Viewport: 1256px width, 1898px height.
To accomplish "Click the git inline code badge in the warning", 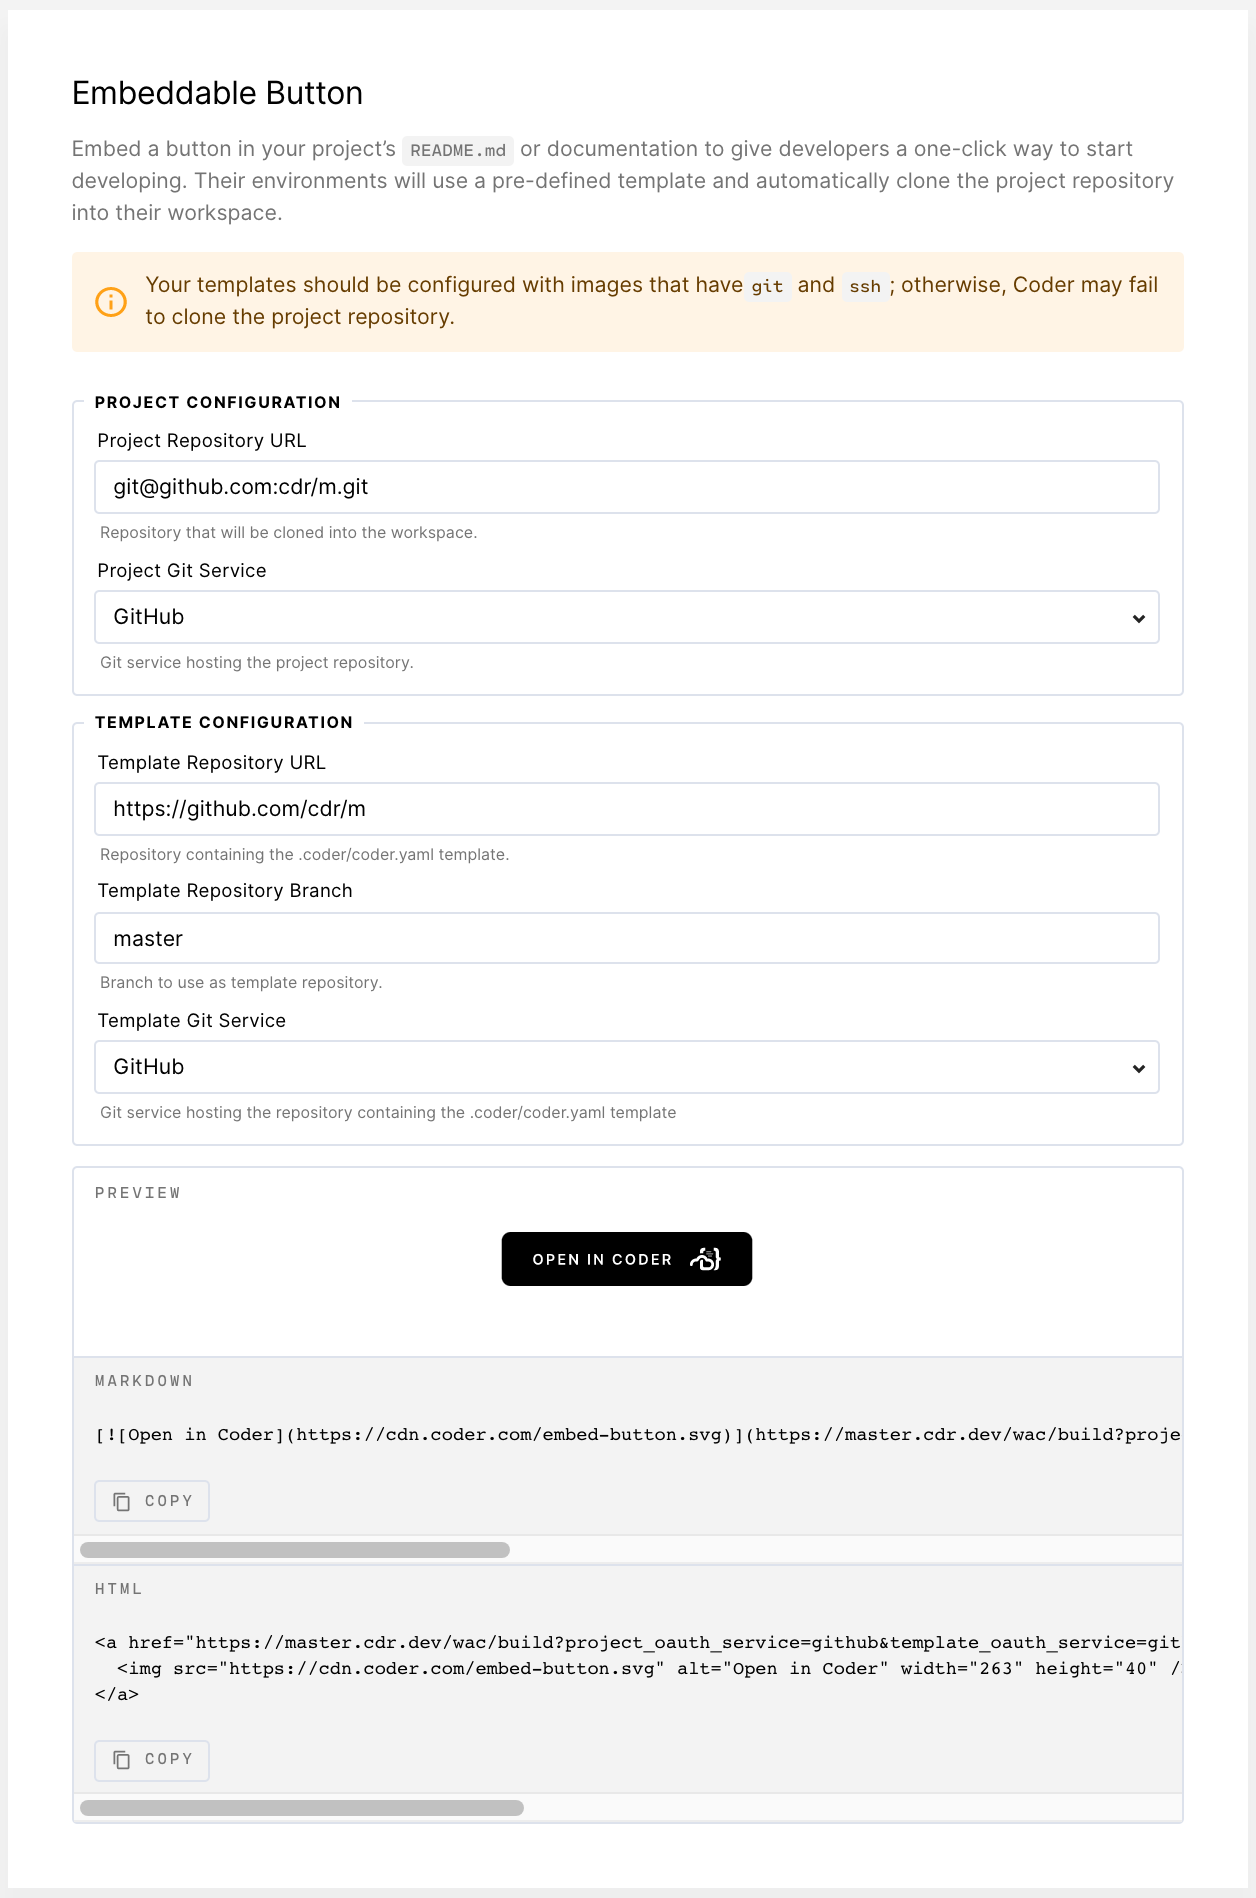I will pyautogui.click(x=768, y=286).
